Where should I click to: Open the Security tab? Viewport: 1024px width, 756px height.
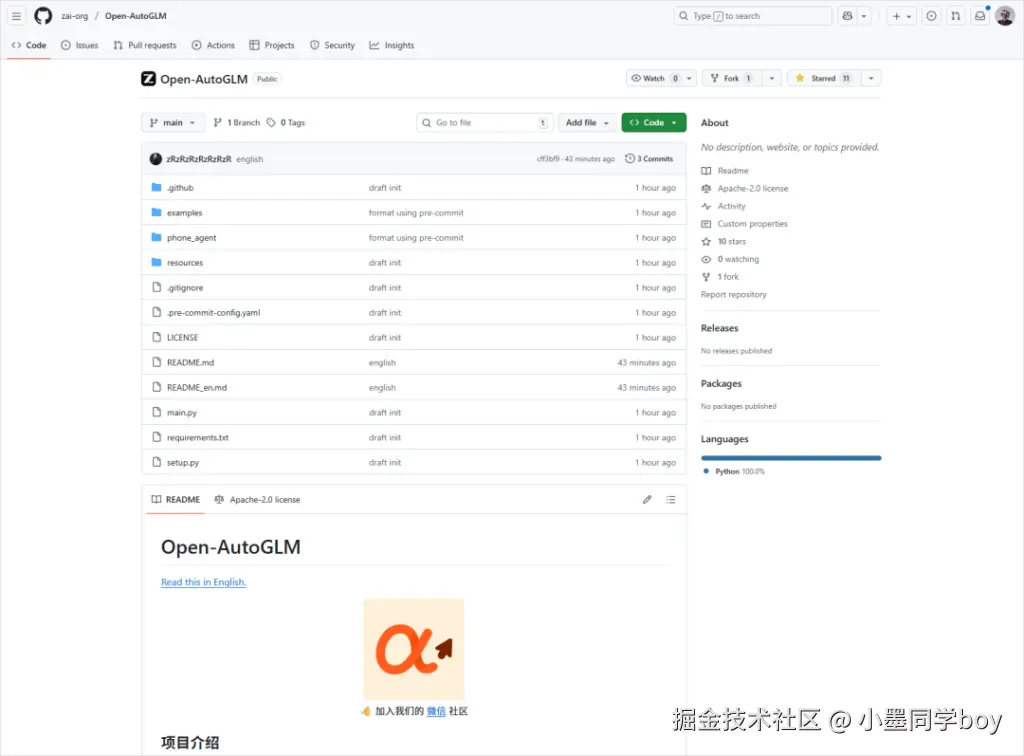(332, 45)
